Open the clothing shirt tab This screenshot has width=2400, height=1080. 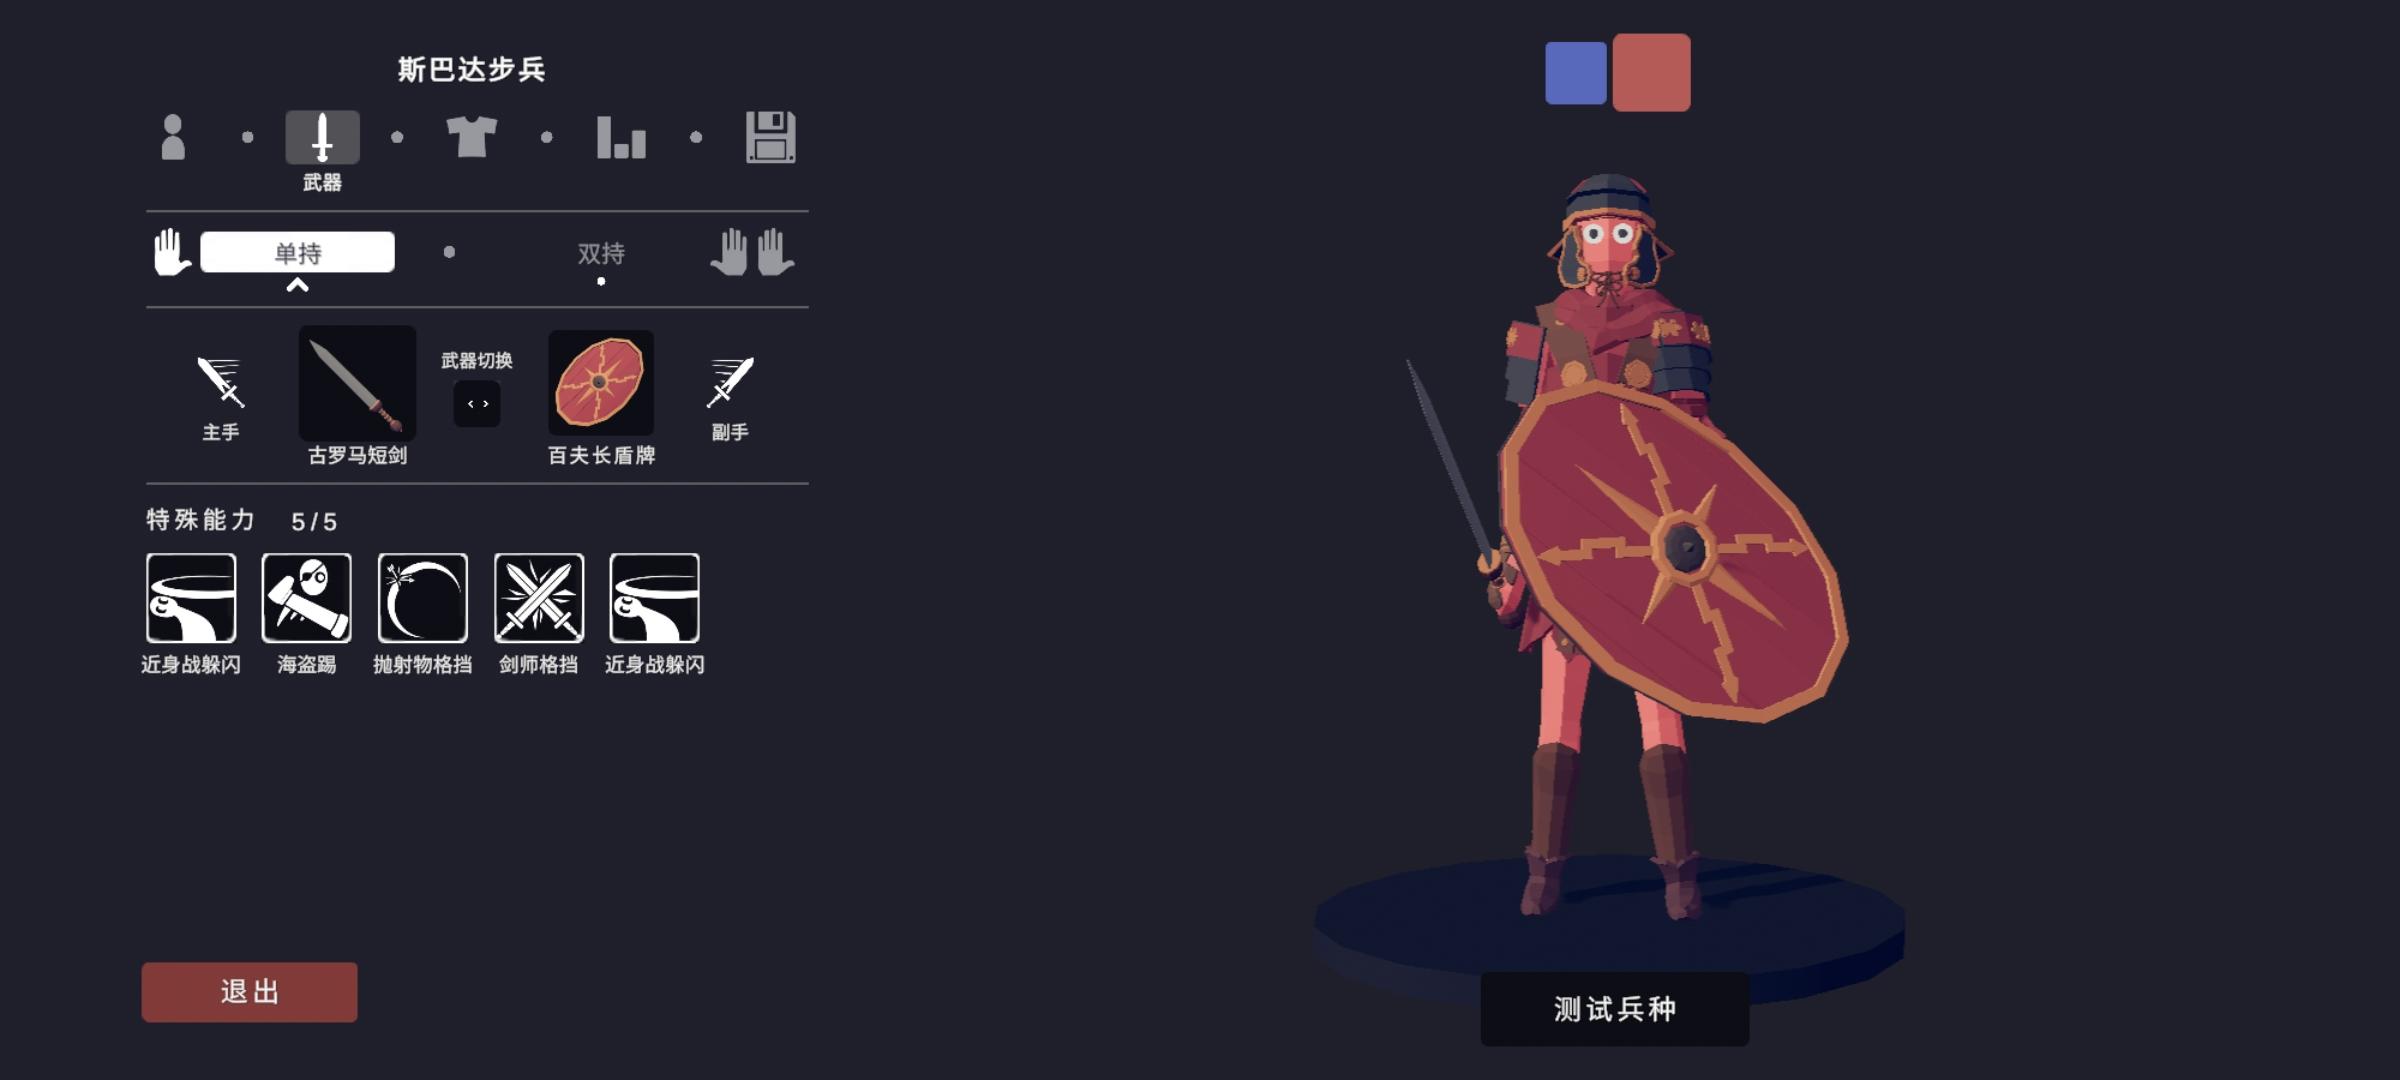[x=471, y=137]
